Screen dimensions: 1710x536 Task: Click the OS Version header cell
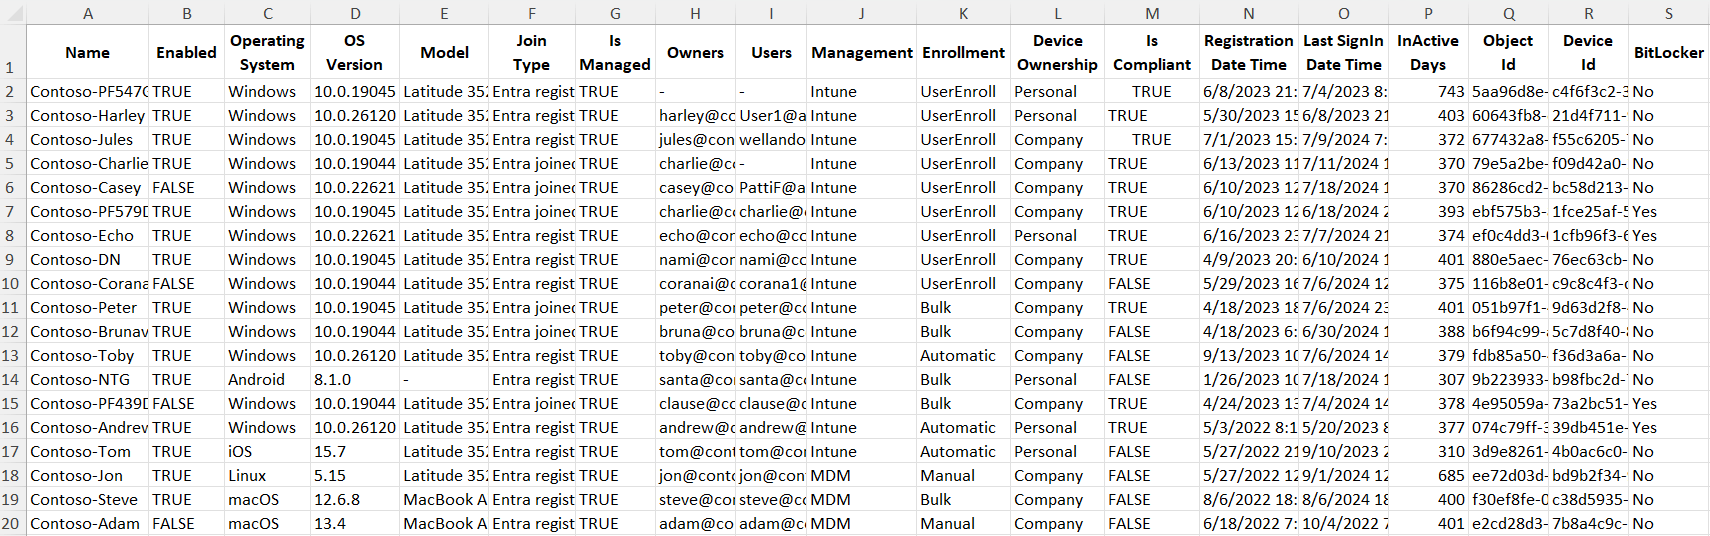coord(355,52)
